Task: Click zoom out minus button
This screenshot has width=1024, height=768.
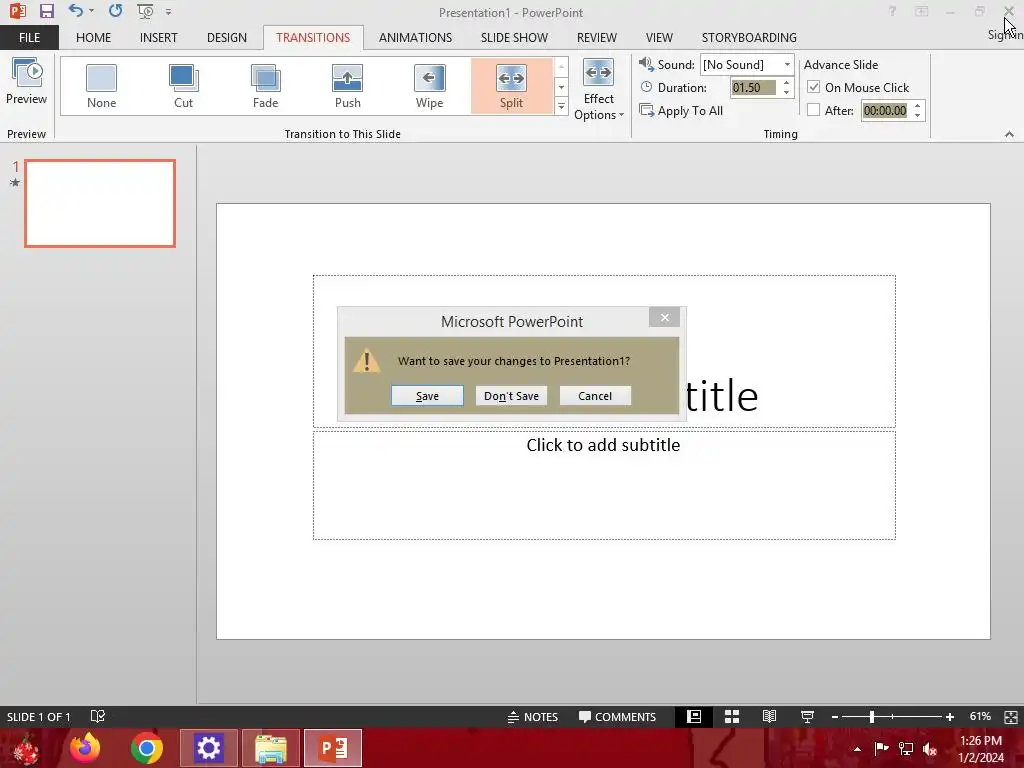Action: [835, 717]
